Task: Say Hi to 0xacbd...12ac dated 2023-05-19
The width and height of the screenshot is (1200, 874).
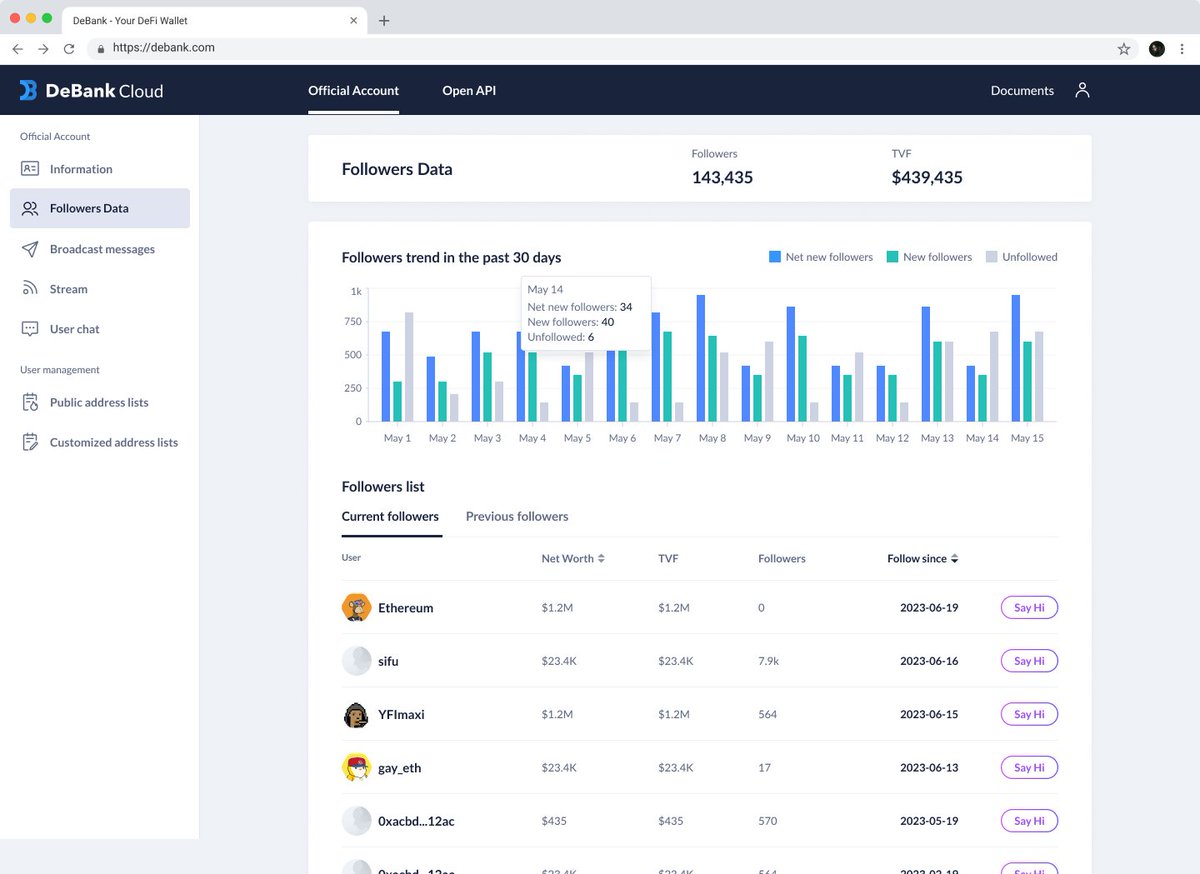Action: 1029,821
